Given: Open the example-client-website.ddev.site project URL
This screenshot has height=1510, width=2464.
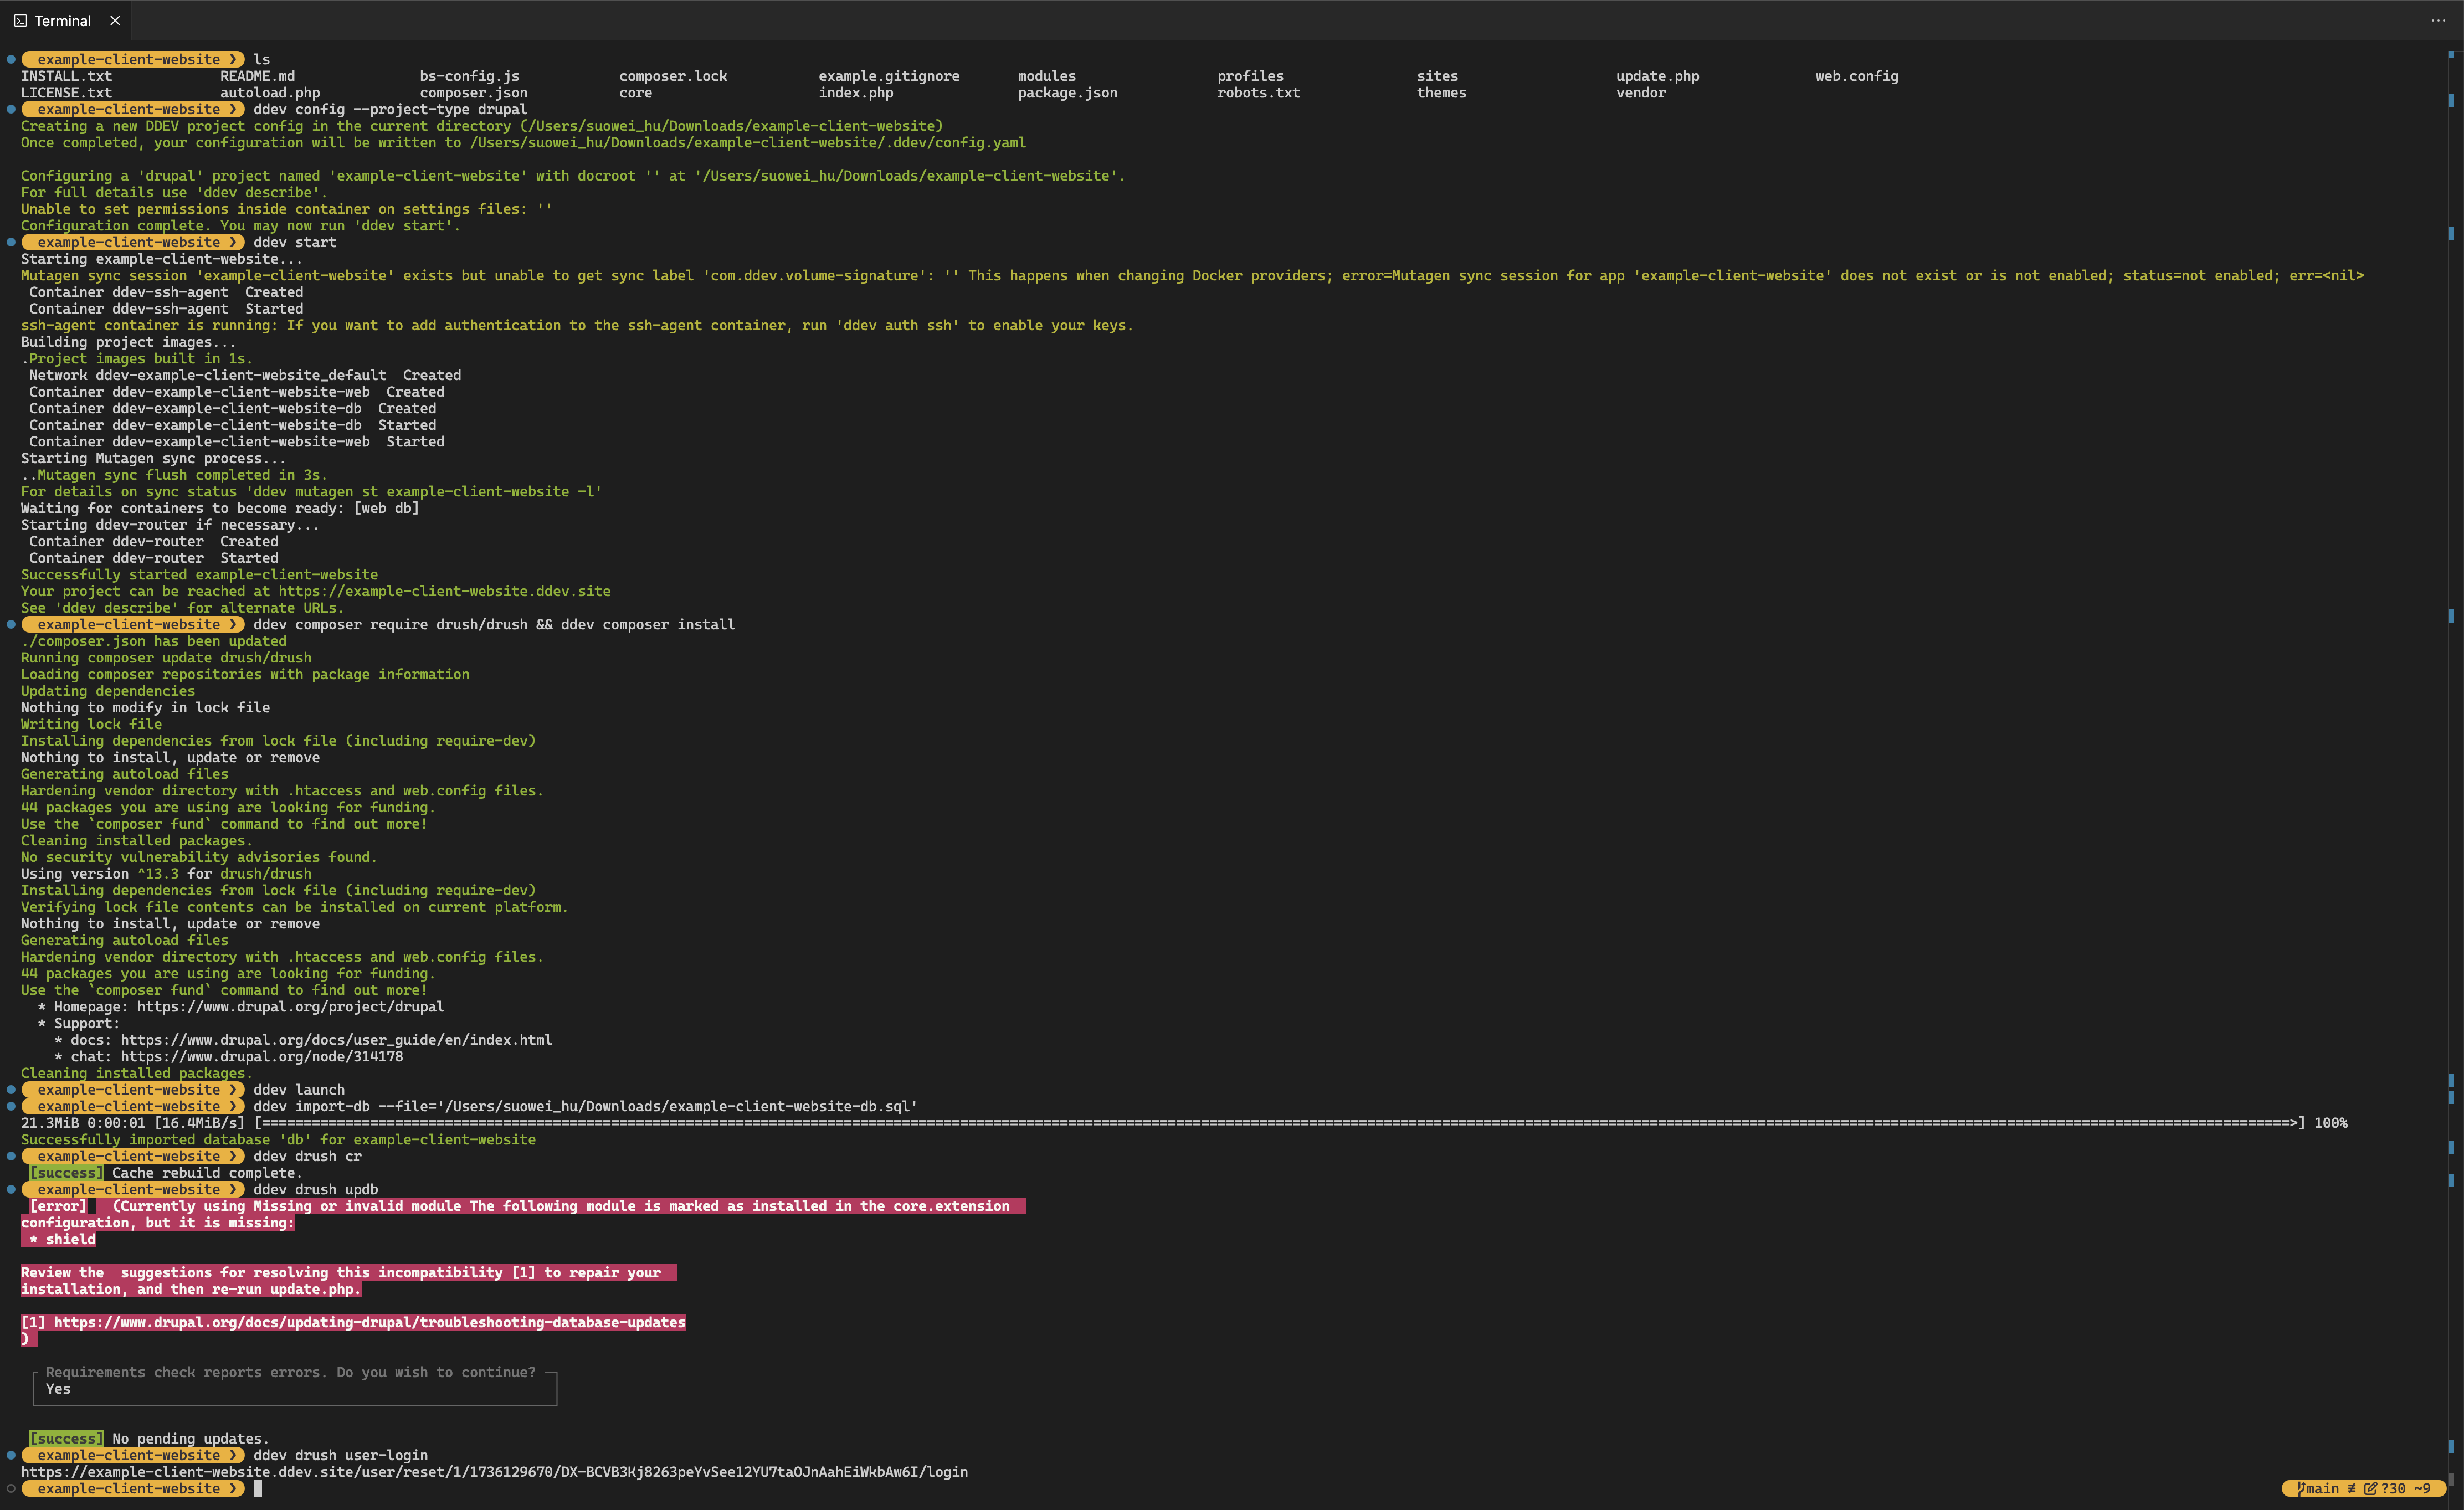Looking at the screenshot, I should pyautogui.click(x=444, y=591).
